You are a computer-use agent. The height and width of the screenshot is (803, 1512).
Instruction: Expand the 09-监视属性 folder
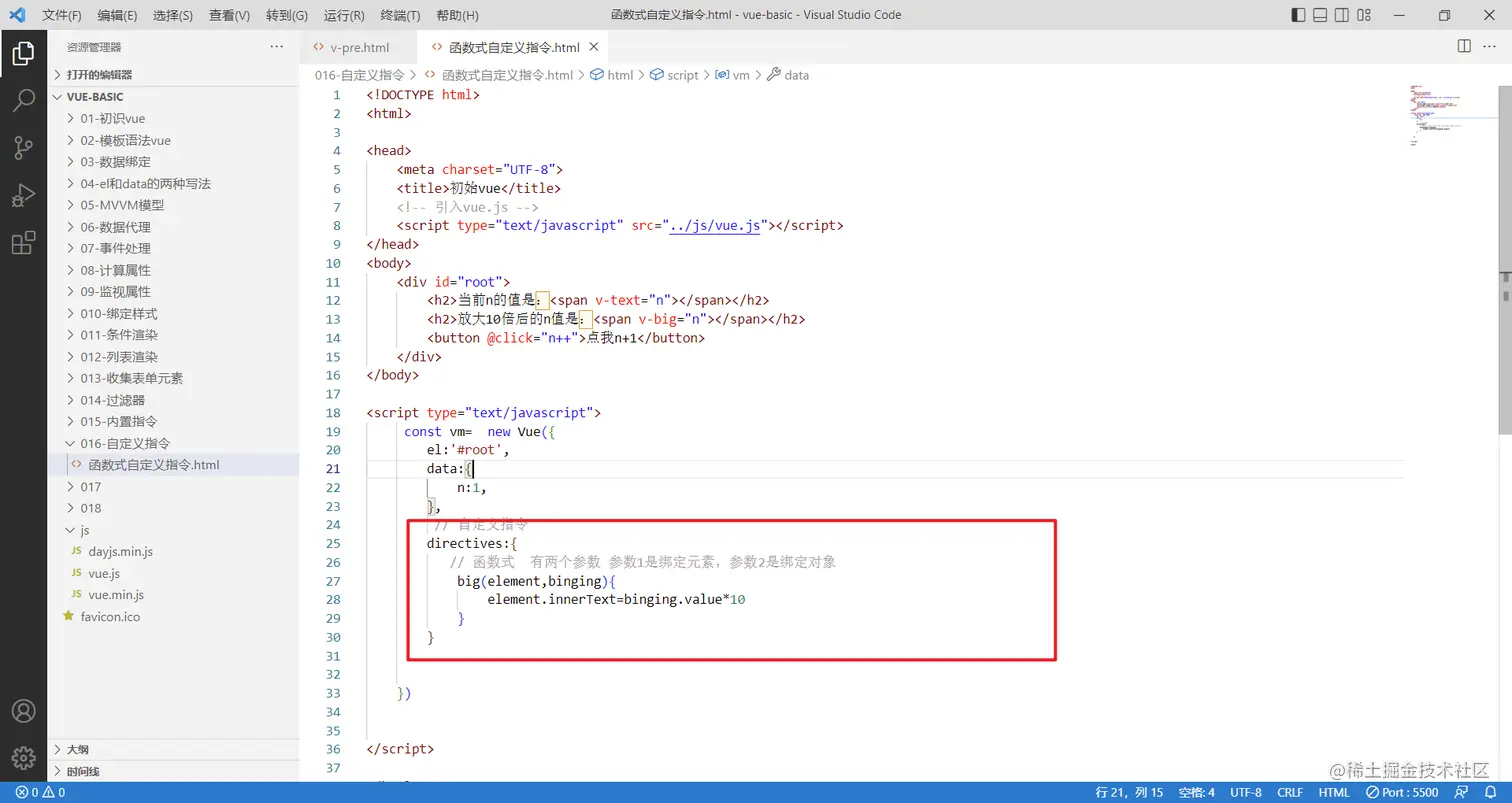pyautogui.click(x=173, y=292)
